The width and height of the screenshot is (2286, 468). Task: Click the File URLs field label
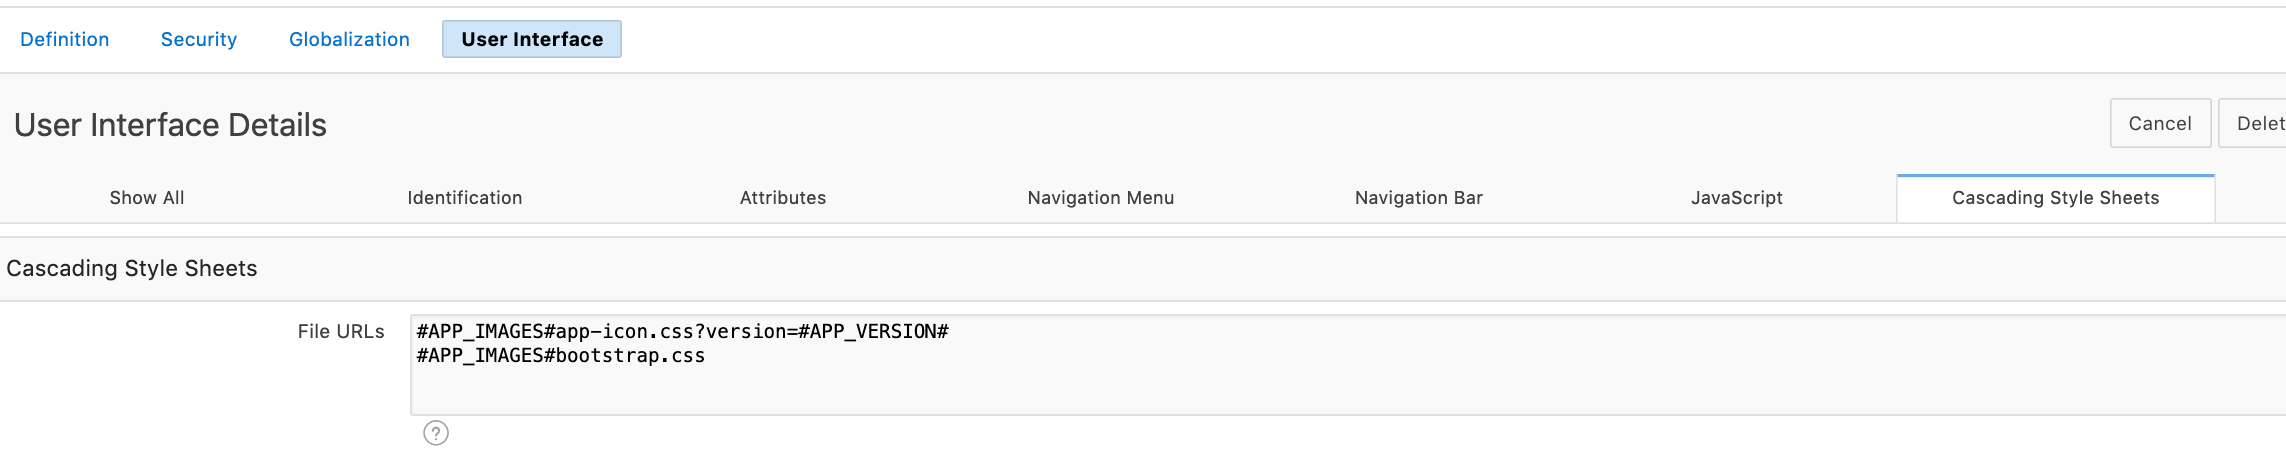(x=341, y=331)
